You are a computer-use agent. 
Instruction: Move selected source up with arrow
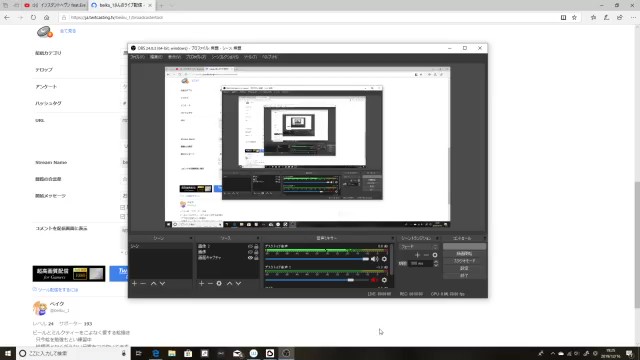pyautogui.click(x=229, y=283)
